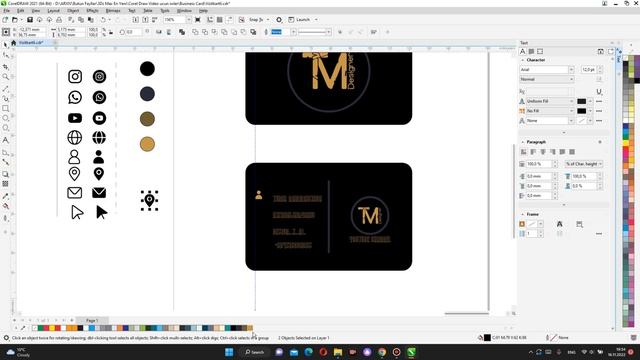Click the Full-screen preview icon
Image resolution: width=640 pixels, height=360 pixels.
[x=198, y=20]
